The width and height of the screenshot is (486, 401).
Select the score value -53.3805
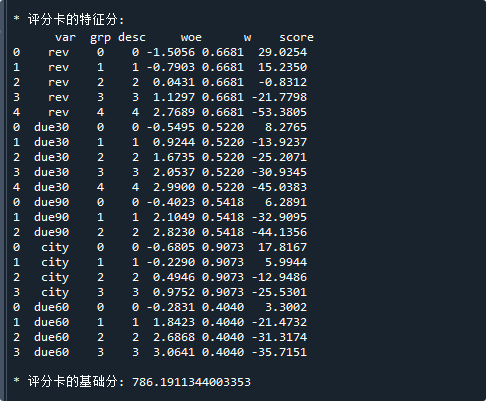point(279,112)
